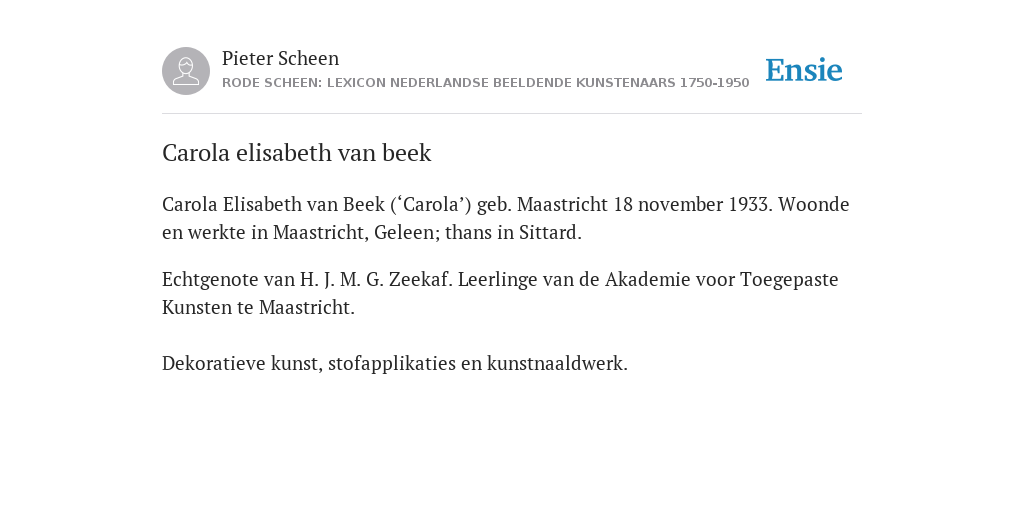This screenshot has width=1024, height=512.
Task: Open the Rode Scheen lexicon title link
Action: (x=485, y=83)
